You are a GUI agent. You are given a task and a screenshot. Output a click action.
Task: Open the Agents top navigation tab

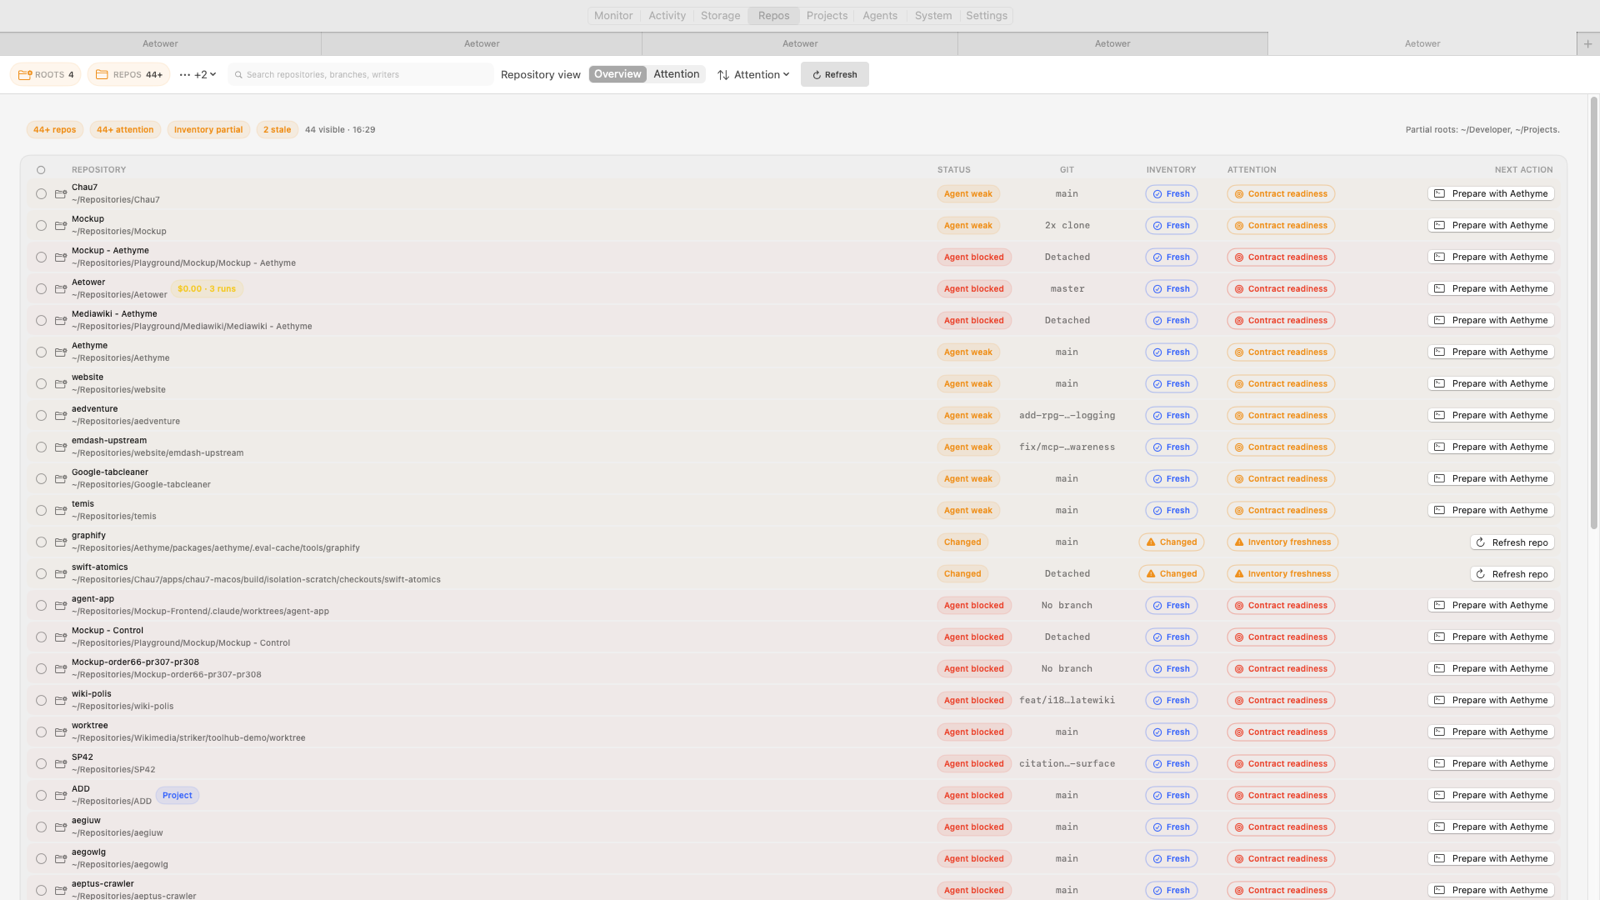click(880, 15)
